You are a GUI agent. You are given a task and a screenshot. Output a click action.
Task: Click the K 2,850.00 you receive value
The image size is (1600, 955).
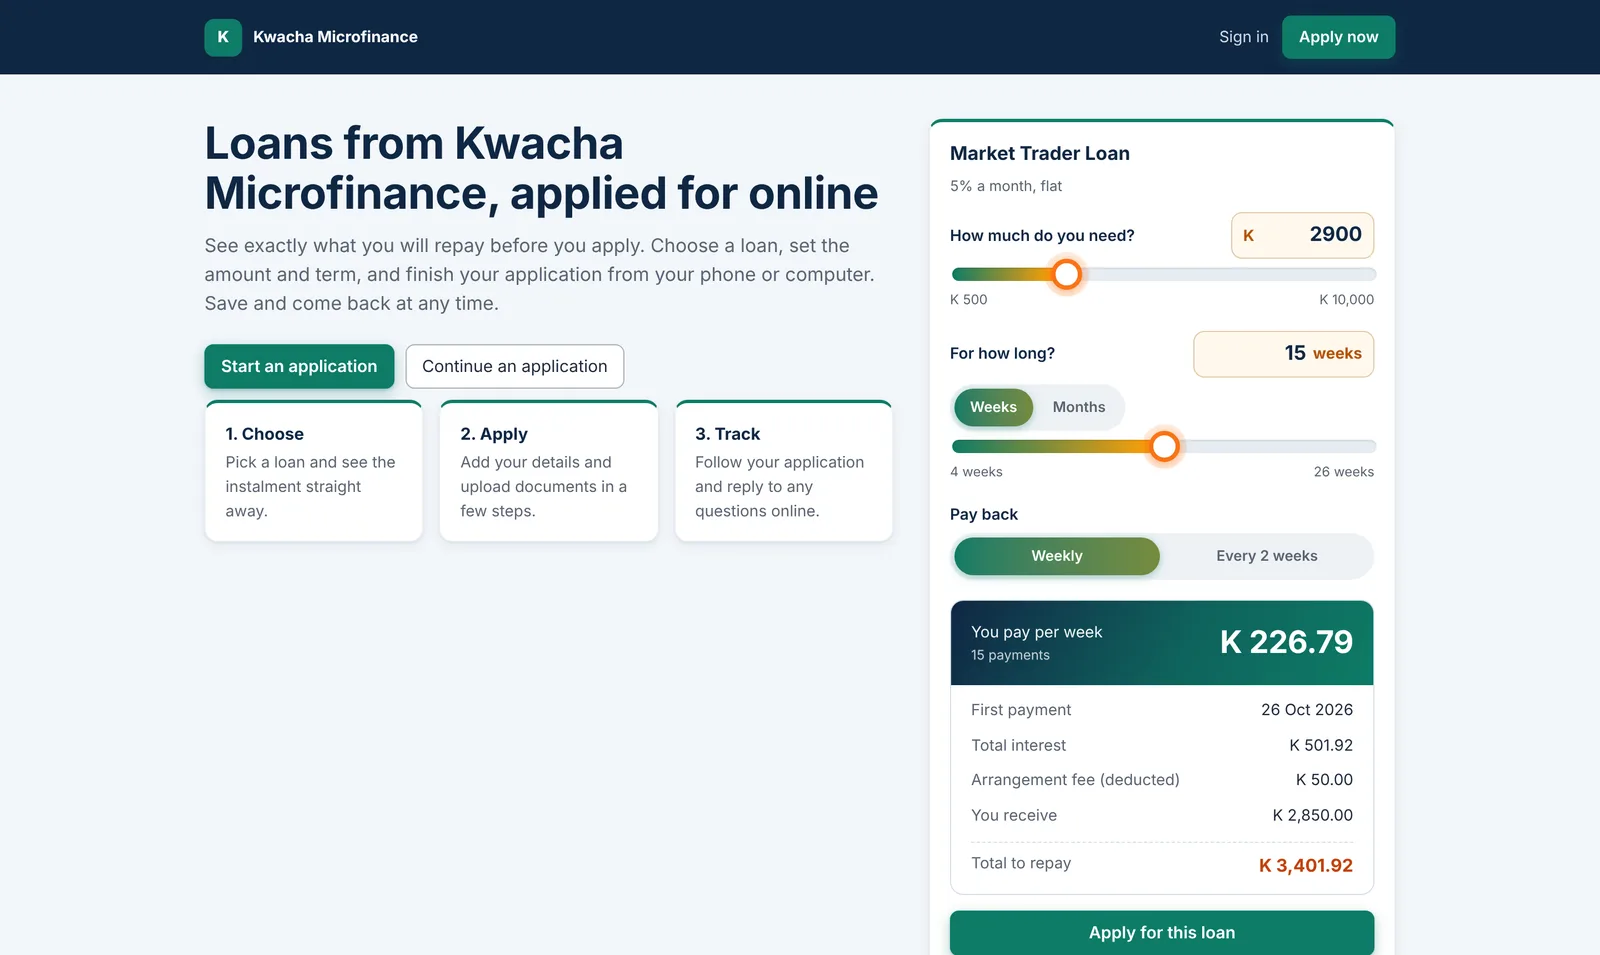(1313, 815)
